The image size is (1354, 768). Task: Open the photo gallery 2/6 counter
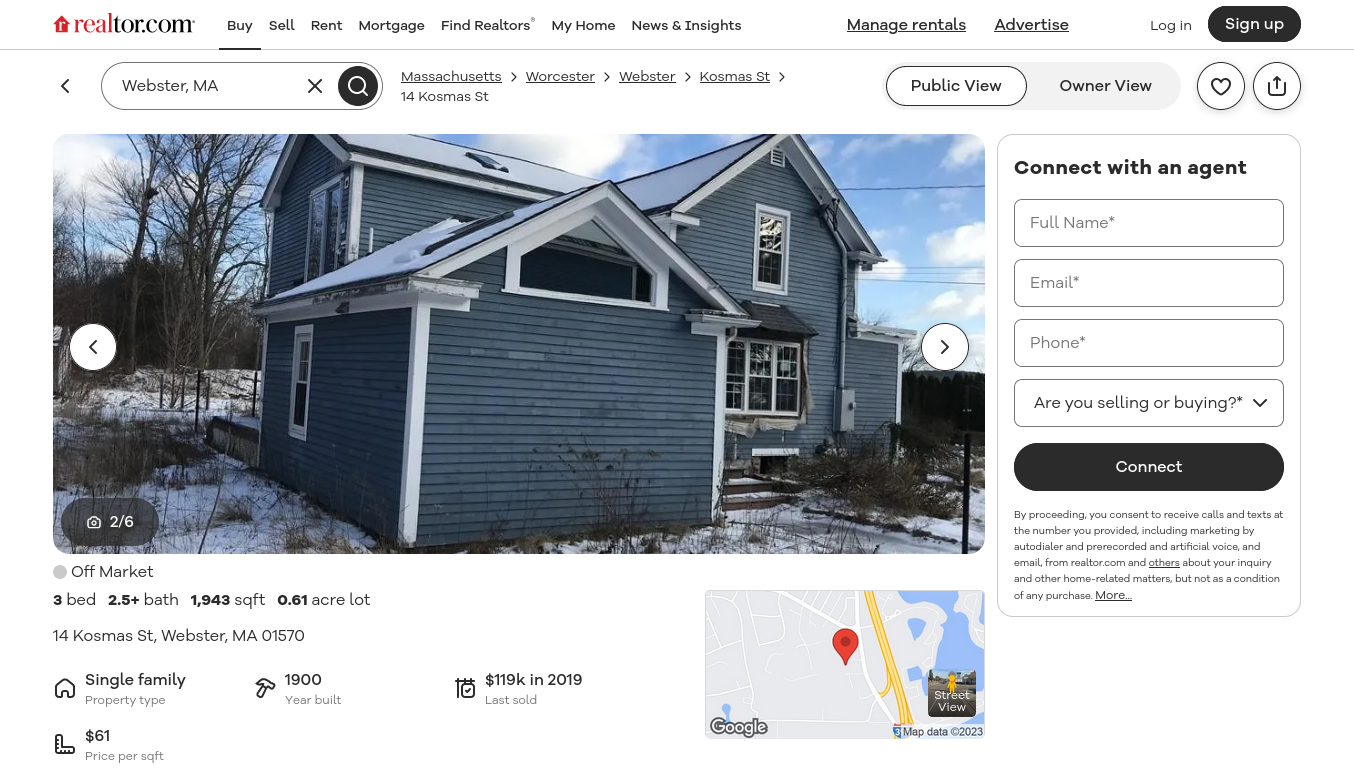coord(110,522)
